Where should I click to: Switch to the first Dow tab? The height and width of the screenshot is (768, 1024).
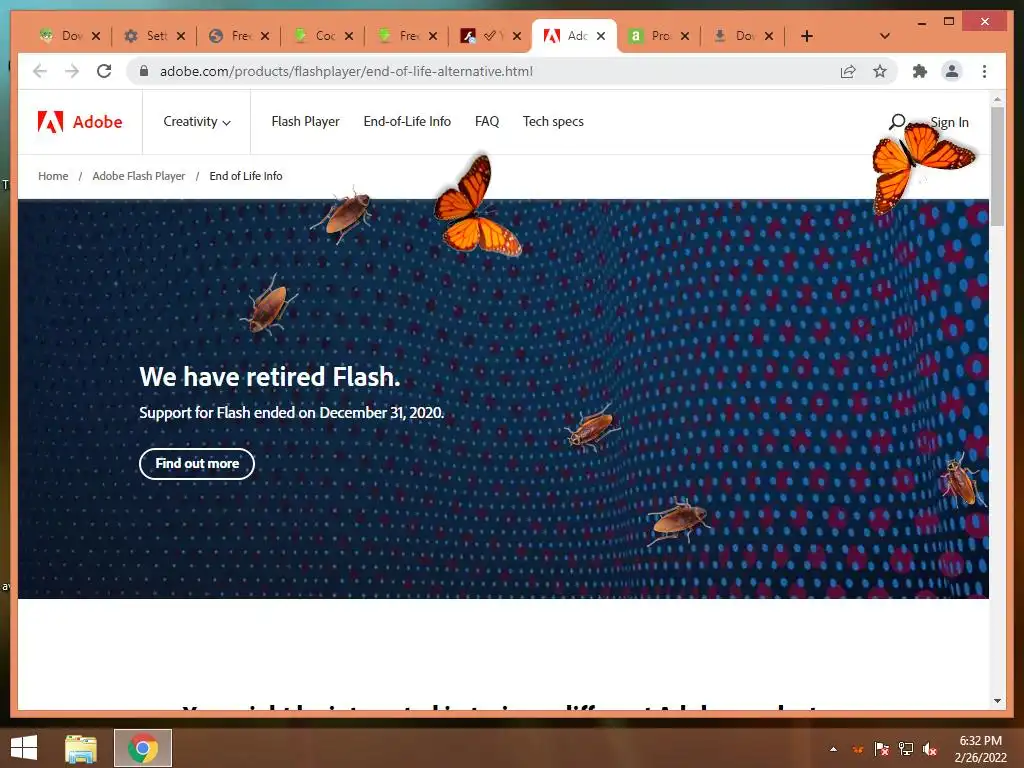point(69,36)
